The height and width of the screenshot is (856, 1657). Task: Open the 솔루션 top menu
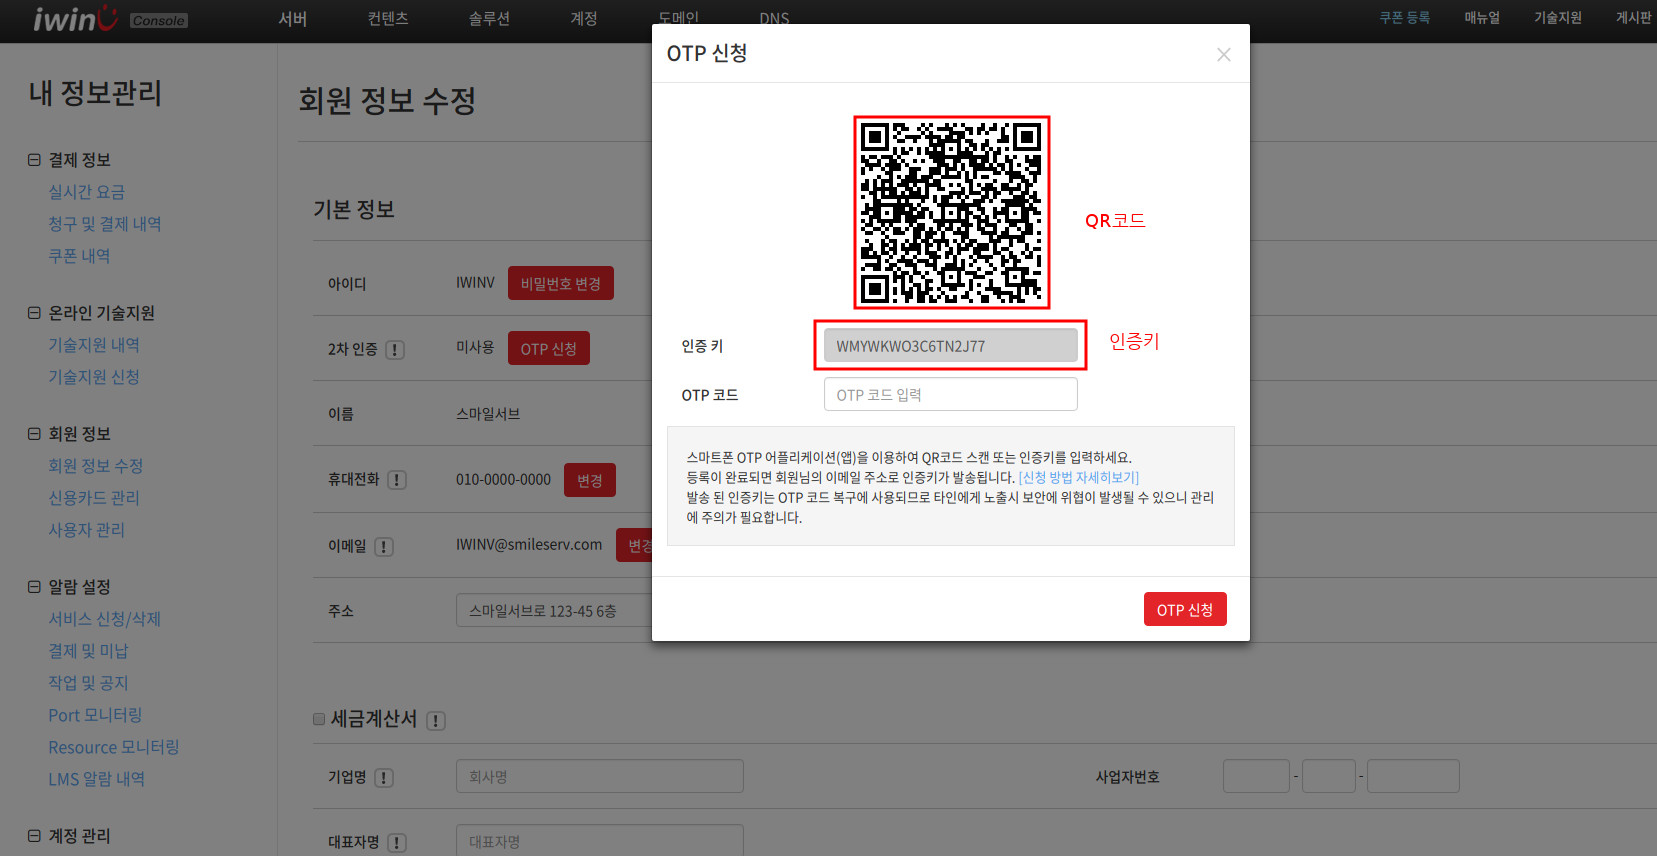pyautogui.click(x=489, y=19)
